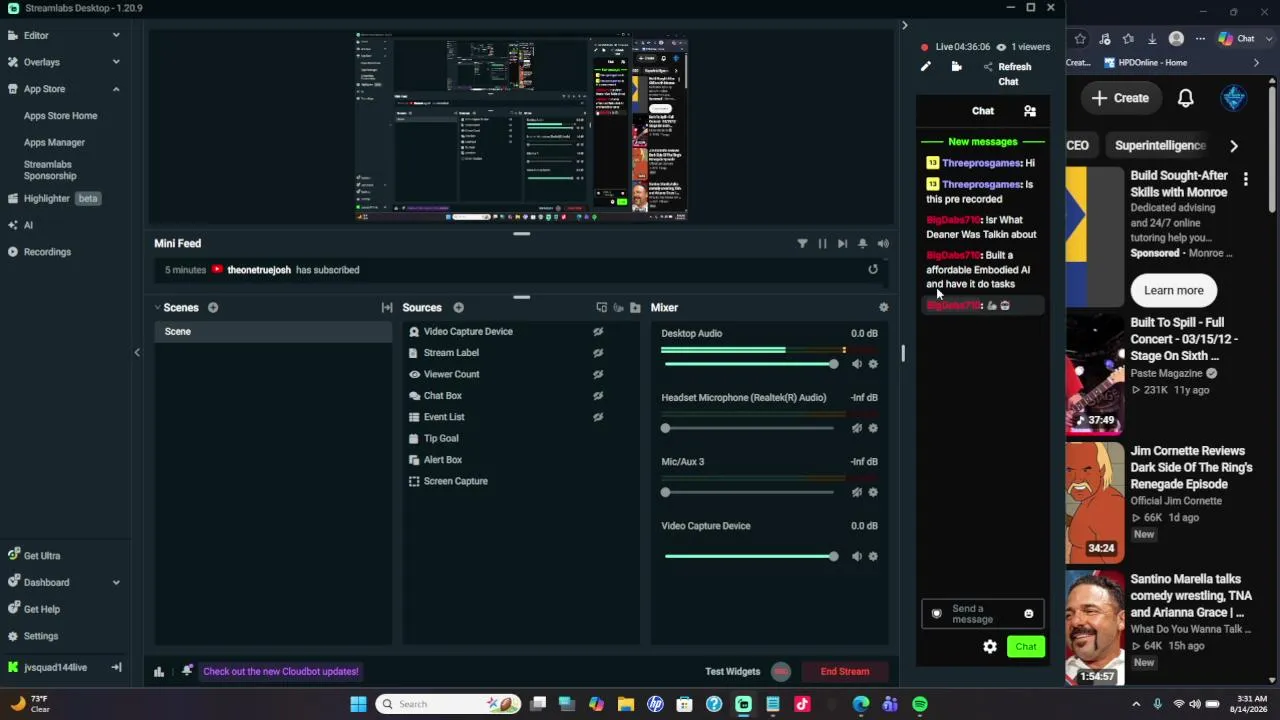Adjust the Headset Microphone volume slider
This screenshot has height=720, width=1280.
pyautogui.click(x=750, y=428)
